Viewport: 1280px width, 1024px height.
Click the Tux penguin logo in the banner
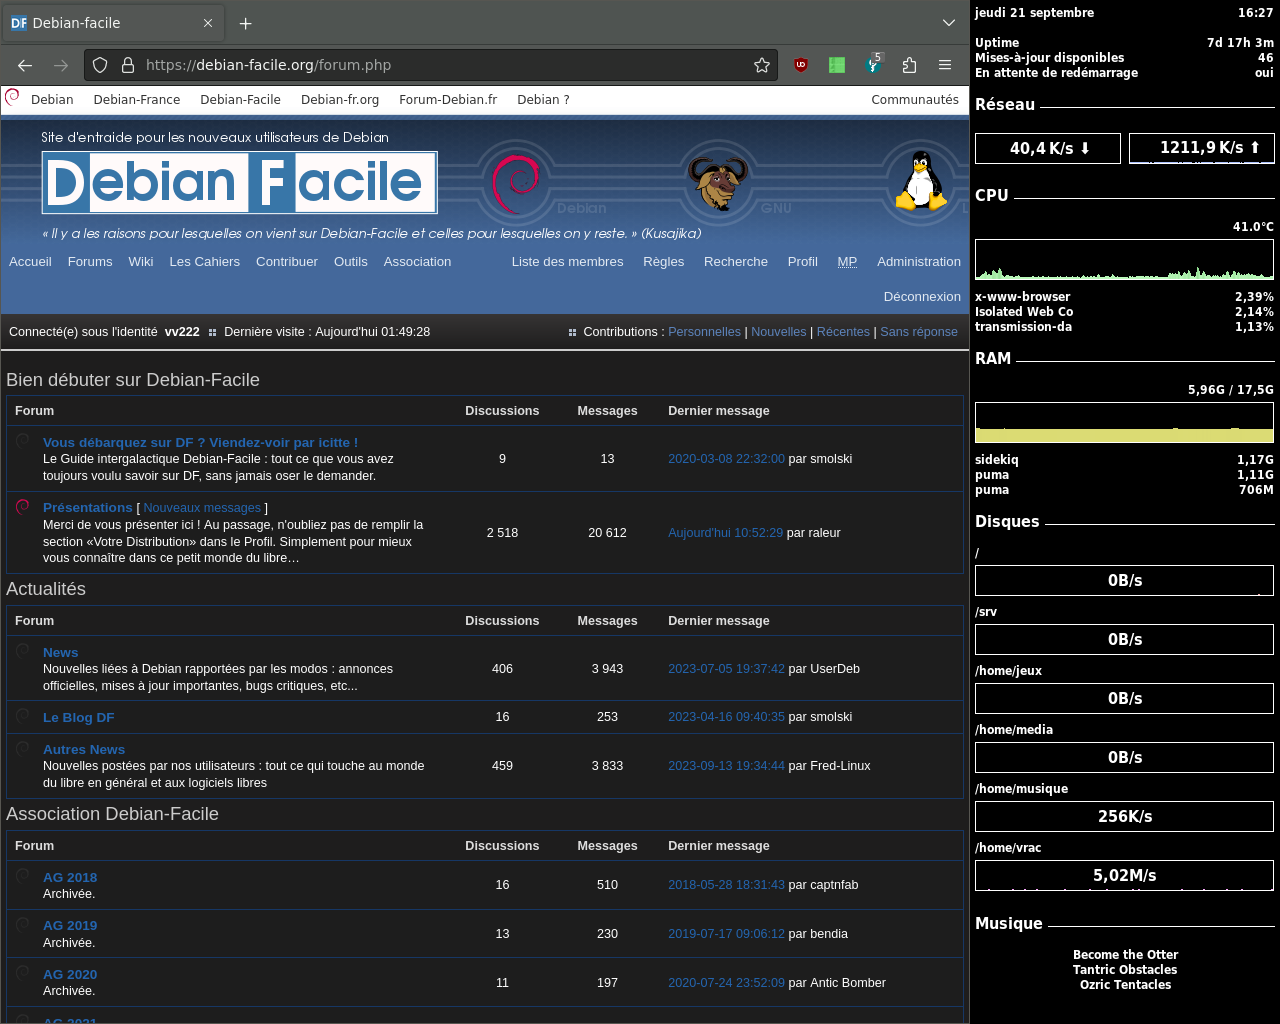pos(920,182)
